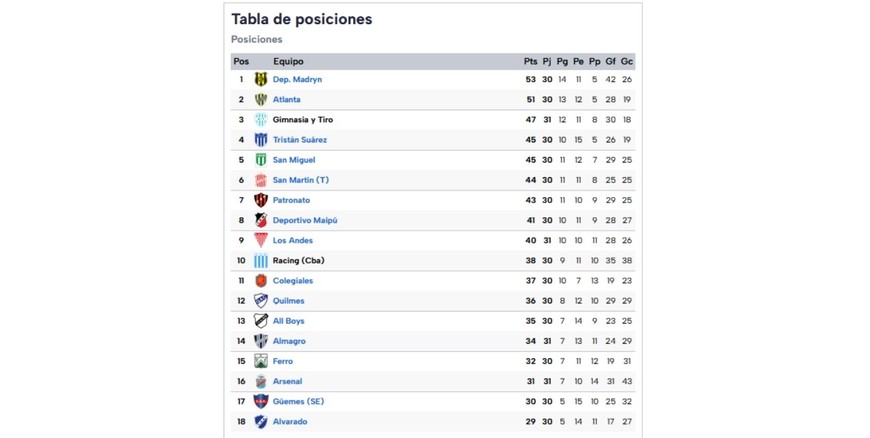
Task: Open the Almagro team link
Action: [x=288, y=341]
